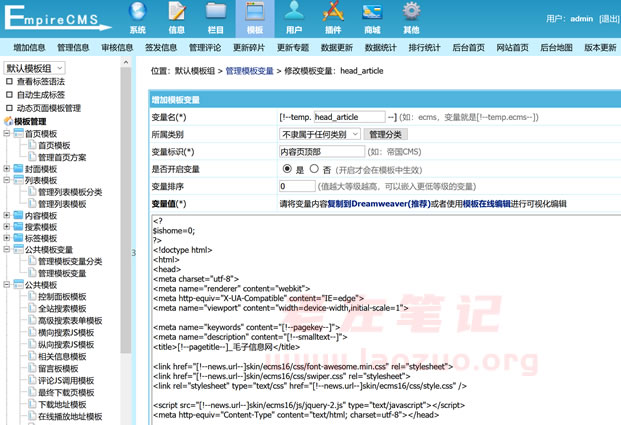Open the 默认模板组 dropdown
621x425 pixels.
(42, 67)
